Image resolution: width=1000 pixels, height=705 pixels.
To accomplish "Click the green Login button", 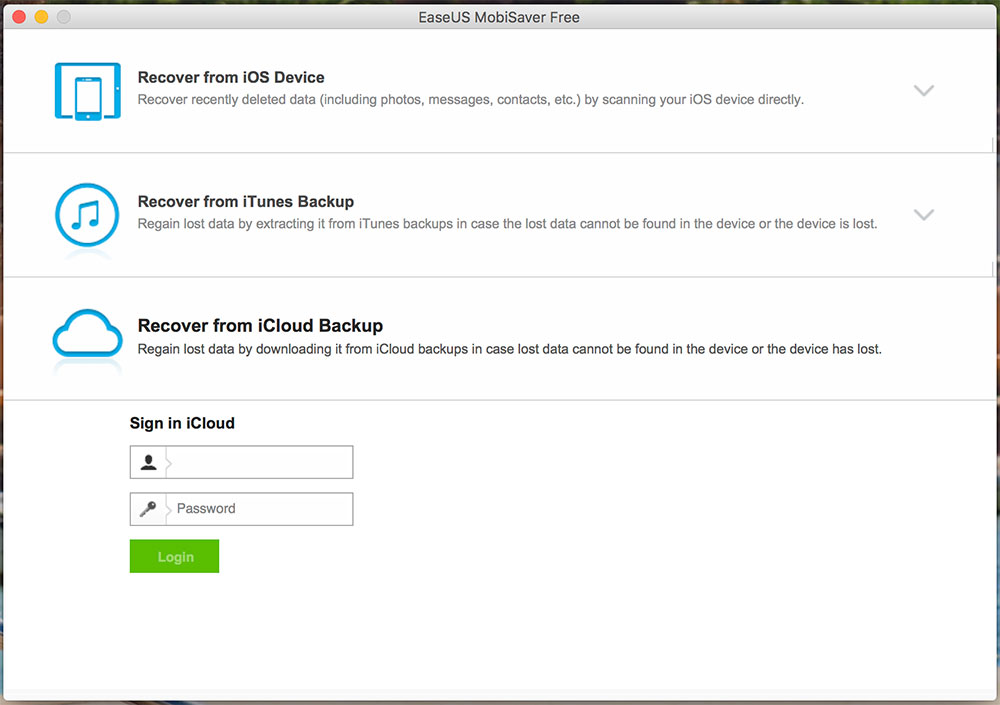I will pos(174,556).
